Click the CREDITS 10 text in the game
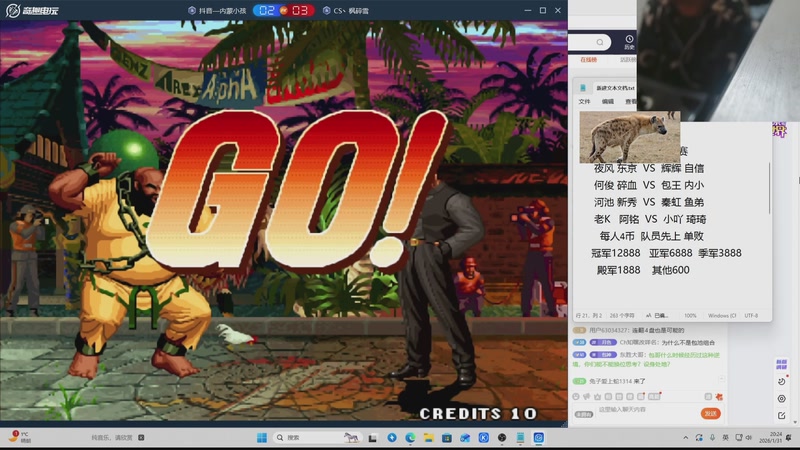 tap(478, 413)
